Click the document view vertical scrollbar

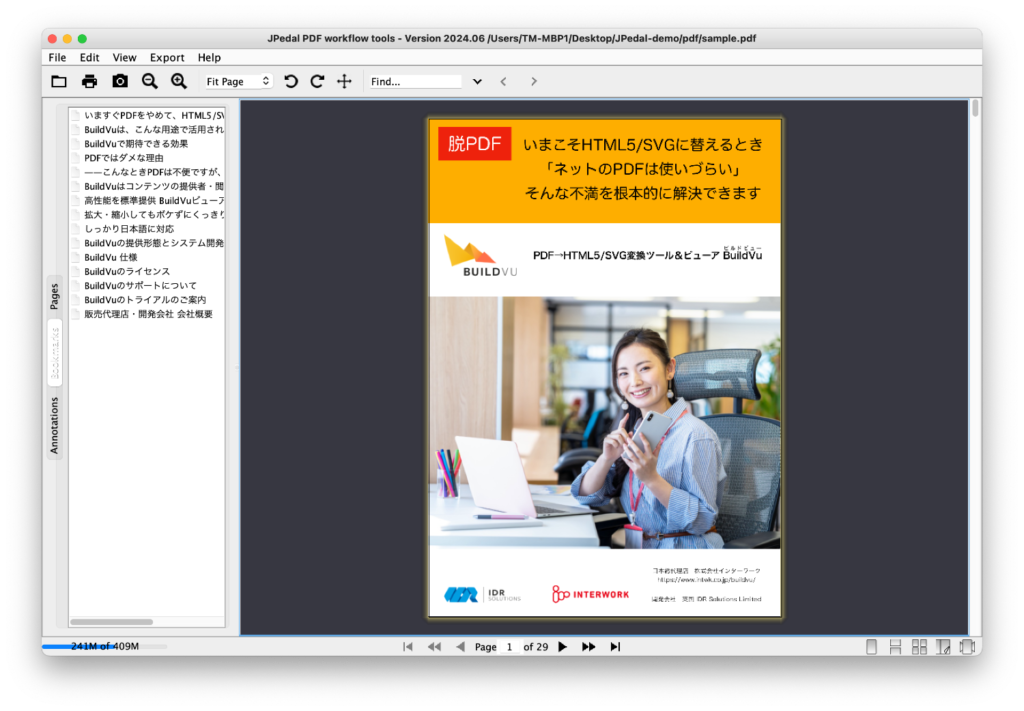[975, 108]
